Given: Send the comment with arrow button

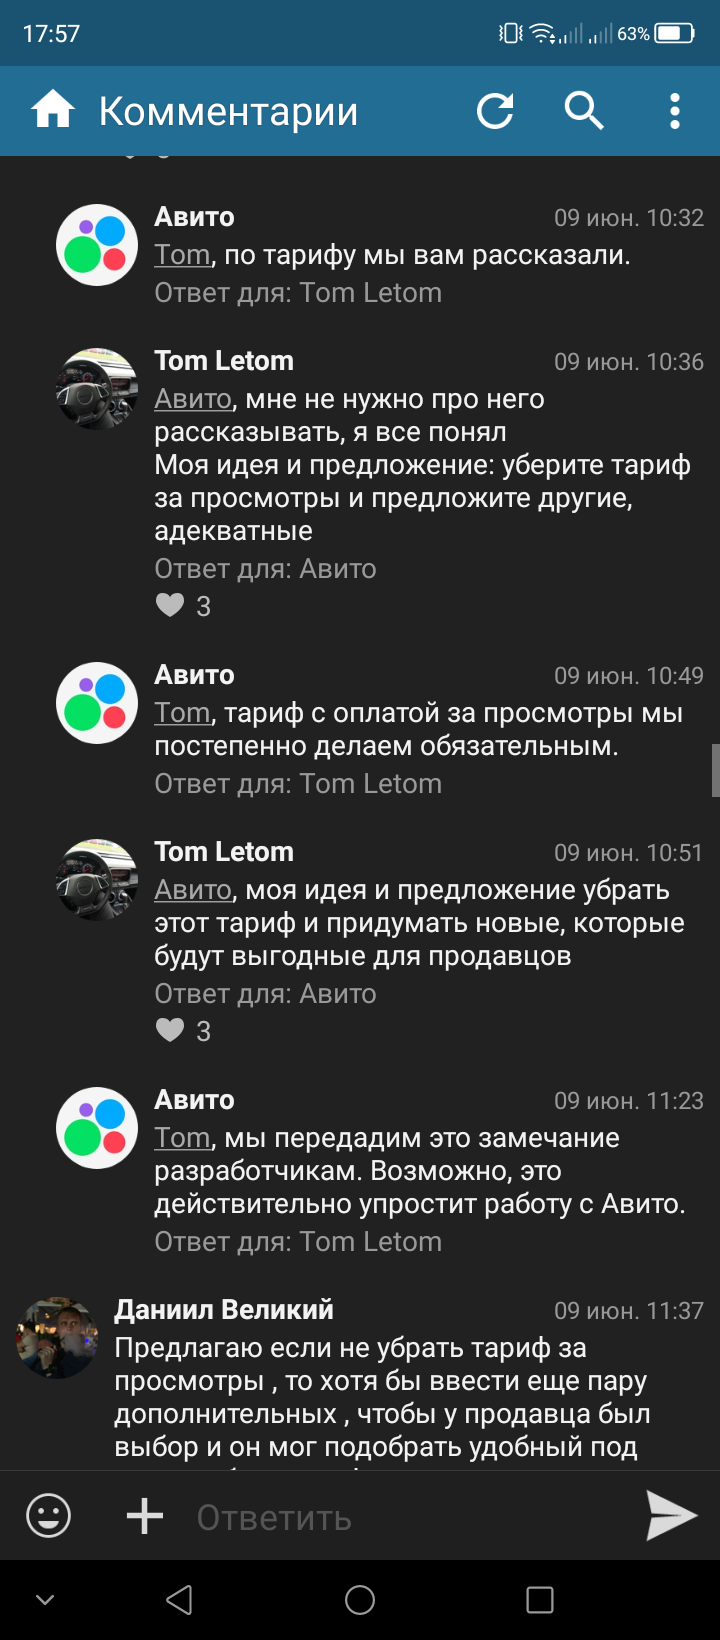Looking at the screenshot, I should point(670,1516).
